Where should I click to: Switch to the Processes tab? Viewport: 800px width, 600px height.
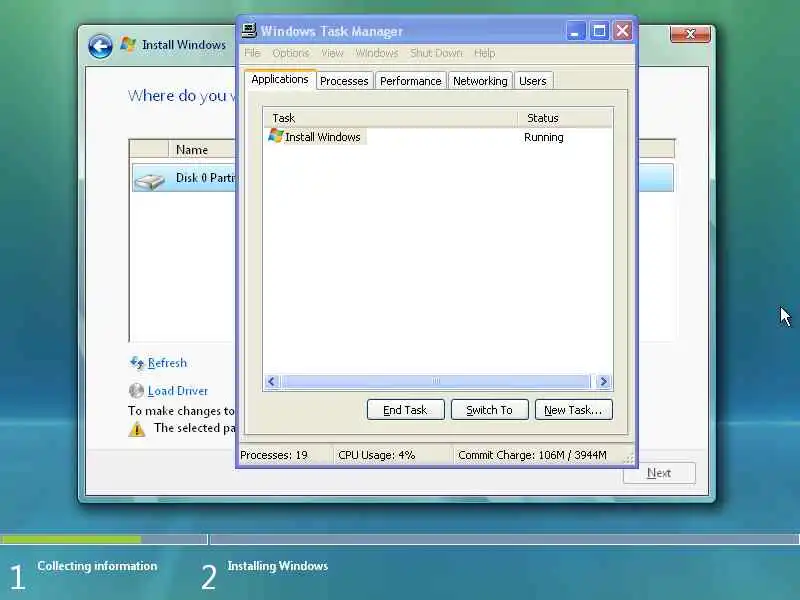[344, 81]
